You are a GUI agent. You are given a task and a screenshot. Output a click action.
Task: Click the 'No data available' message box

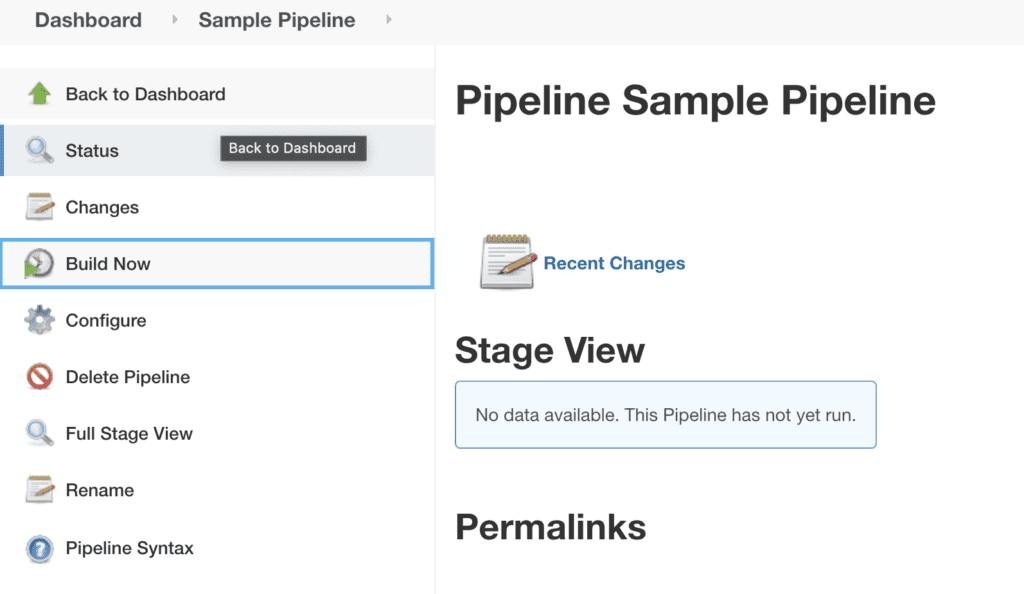(665, 414)
